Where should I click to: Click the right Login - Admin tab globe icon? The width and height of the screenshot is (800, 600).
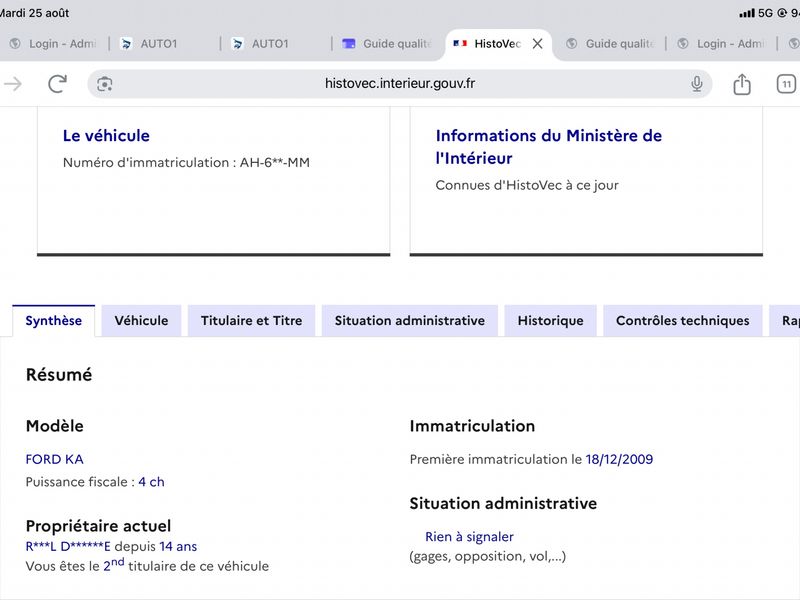click(683, 44)
